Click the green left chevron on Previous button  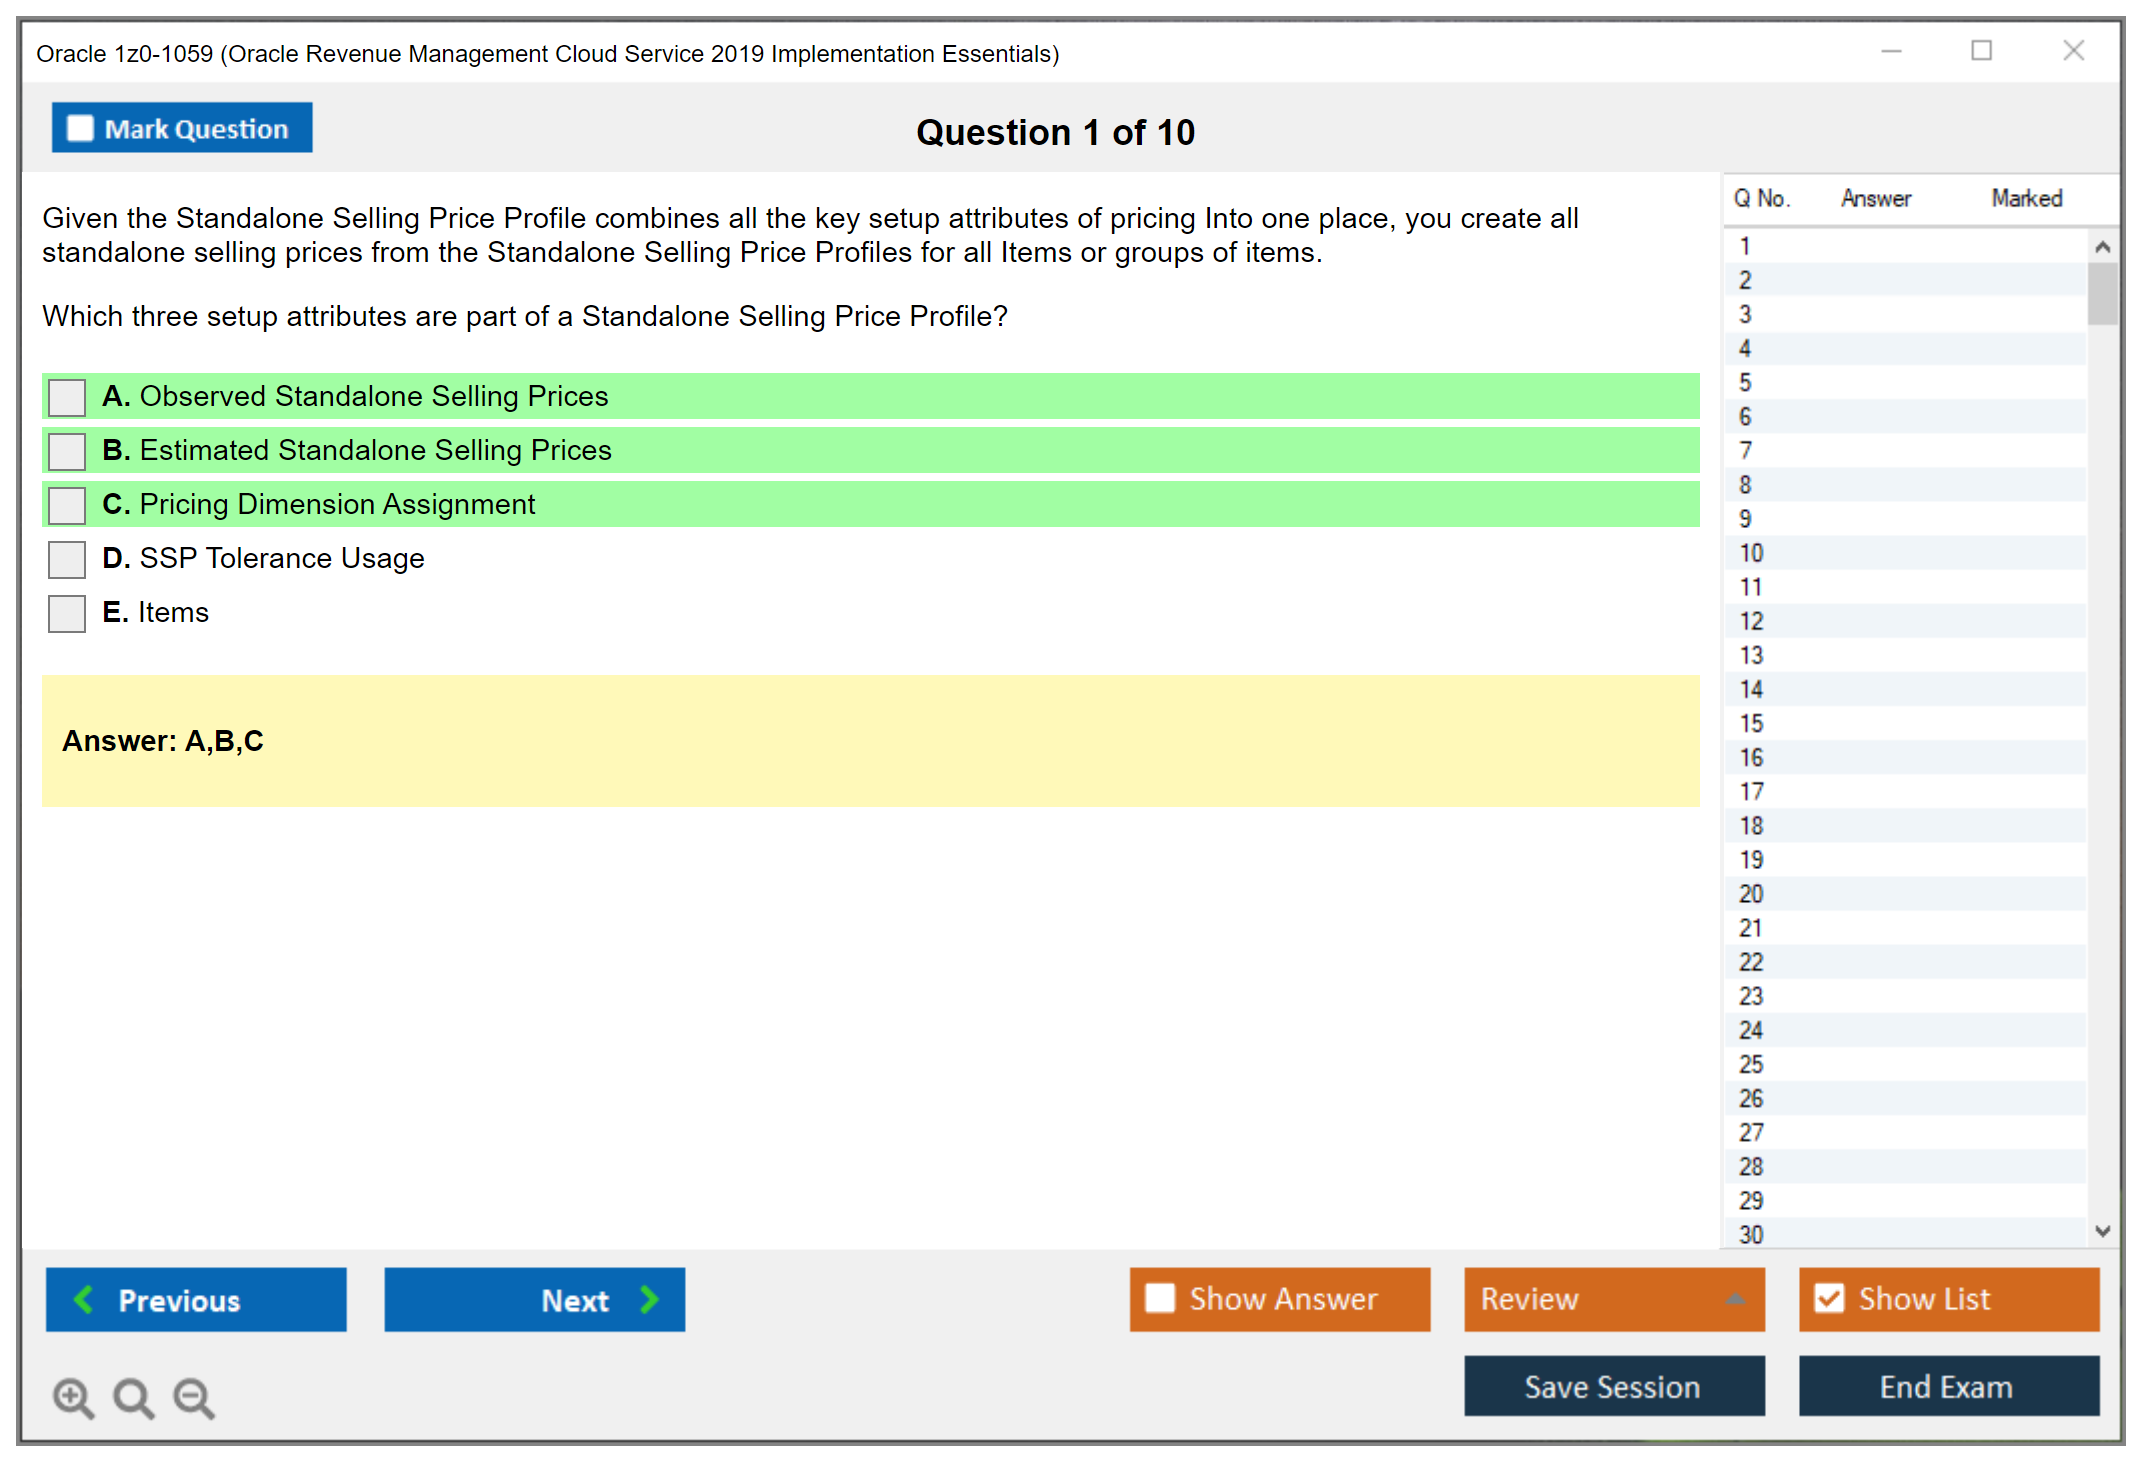(84, 1299)
